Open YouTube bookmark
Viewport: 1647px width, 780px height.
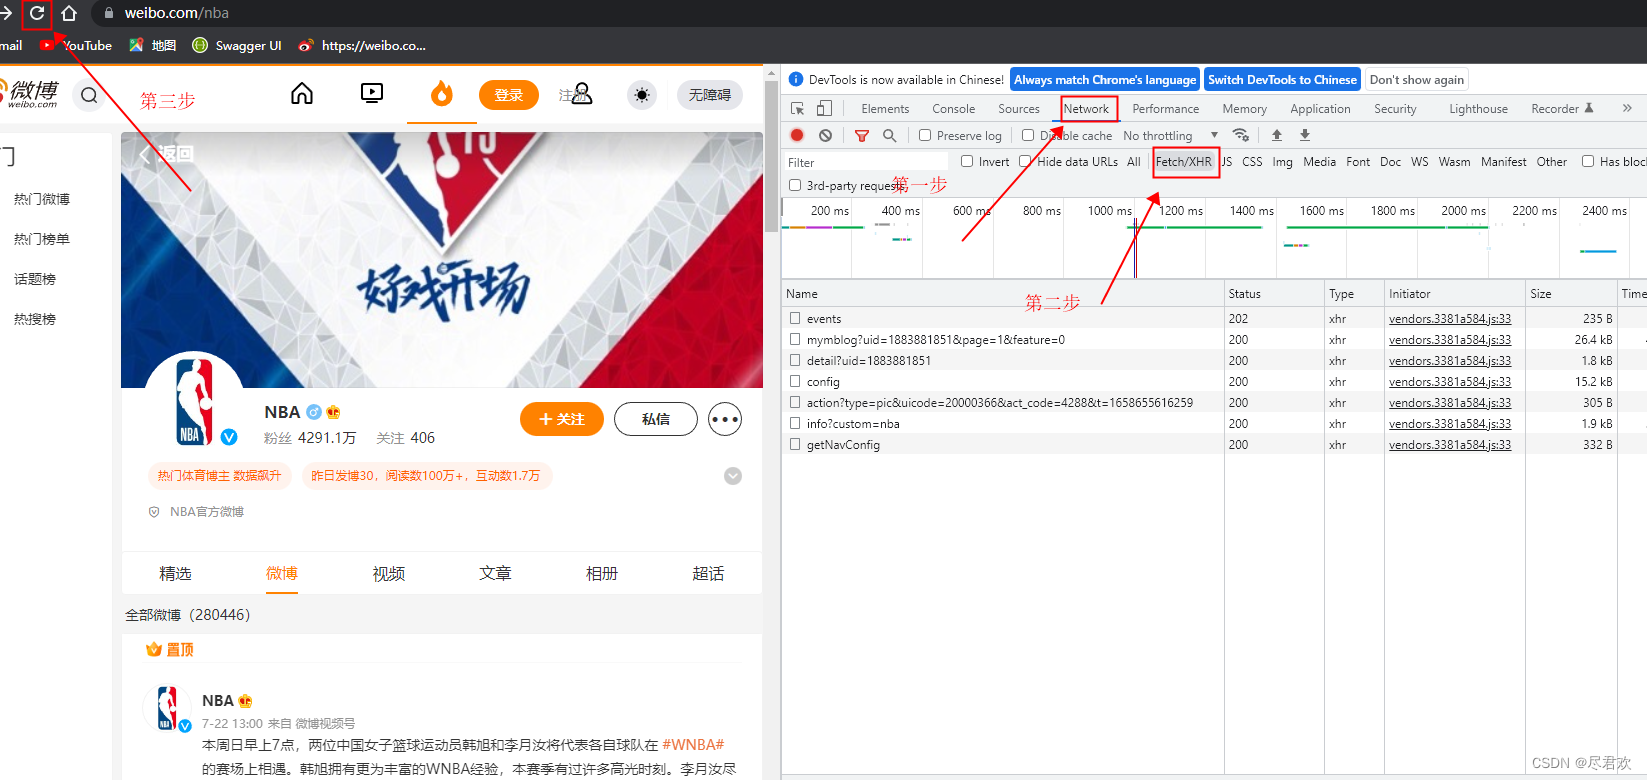tap(76, 45)
